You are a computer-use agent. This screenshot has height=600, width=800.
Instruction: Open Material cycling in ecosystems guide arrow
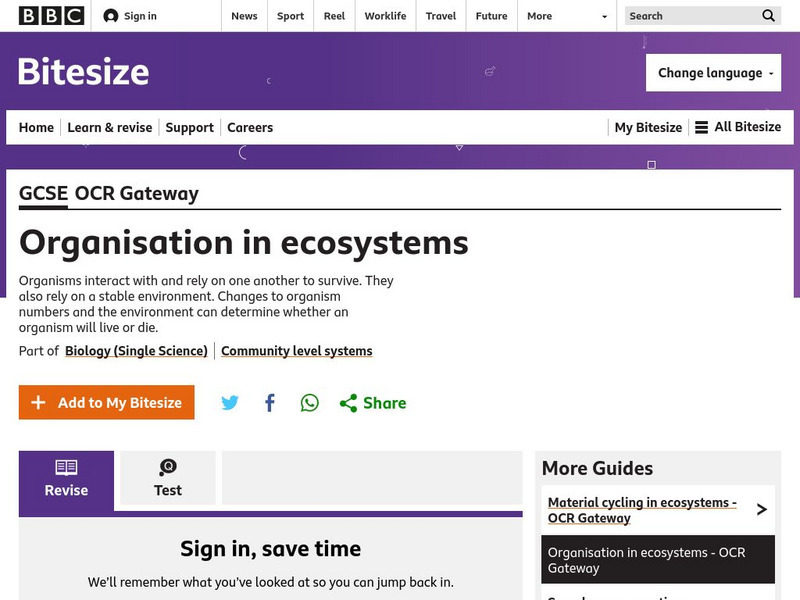(x=761, y=510)
